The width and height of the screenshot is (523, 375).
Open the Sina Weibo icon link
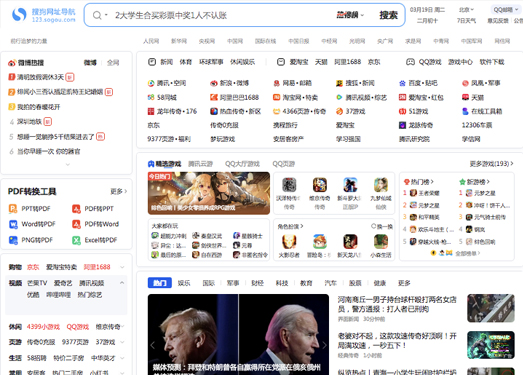(x=214, y=83)
